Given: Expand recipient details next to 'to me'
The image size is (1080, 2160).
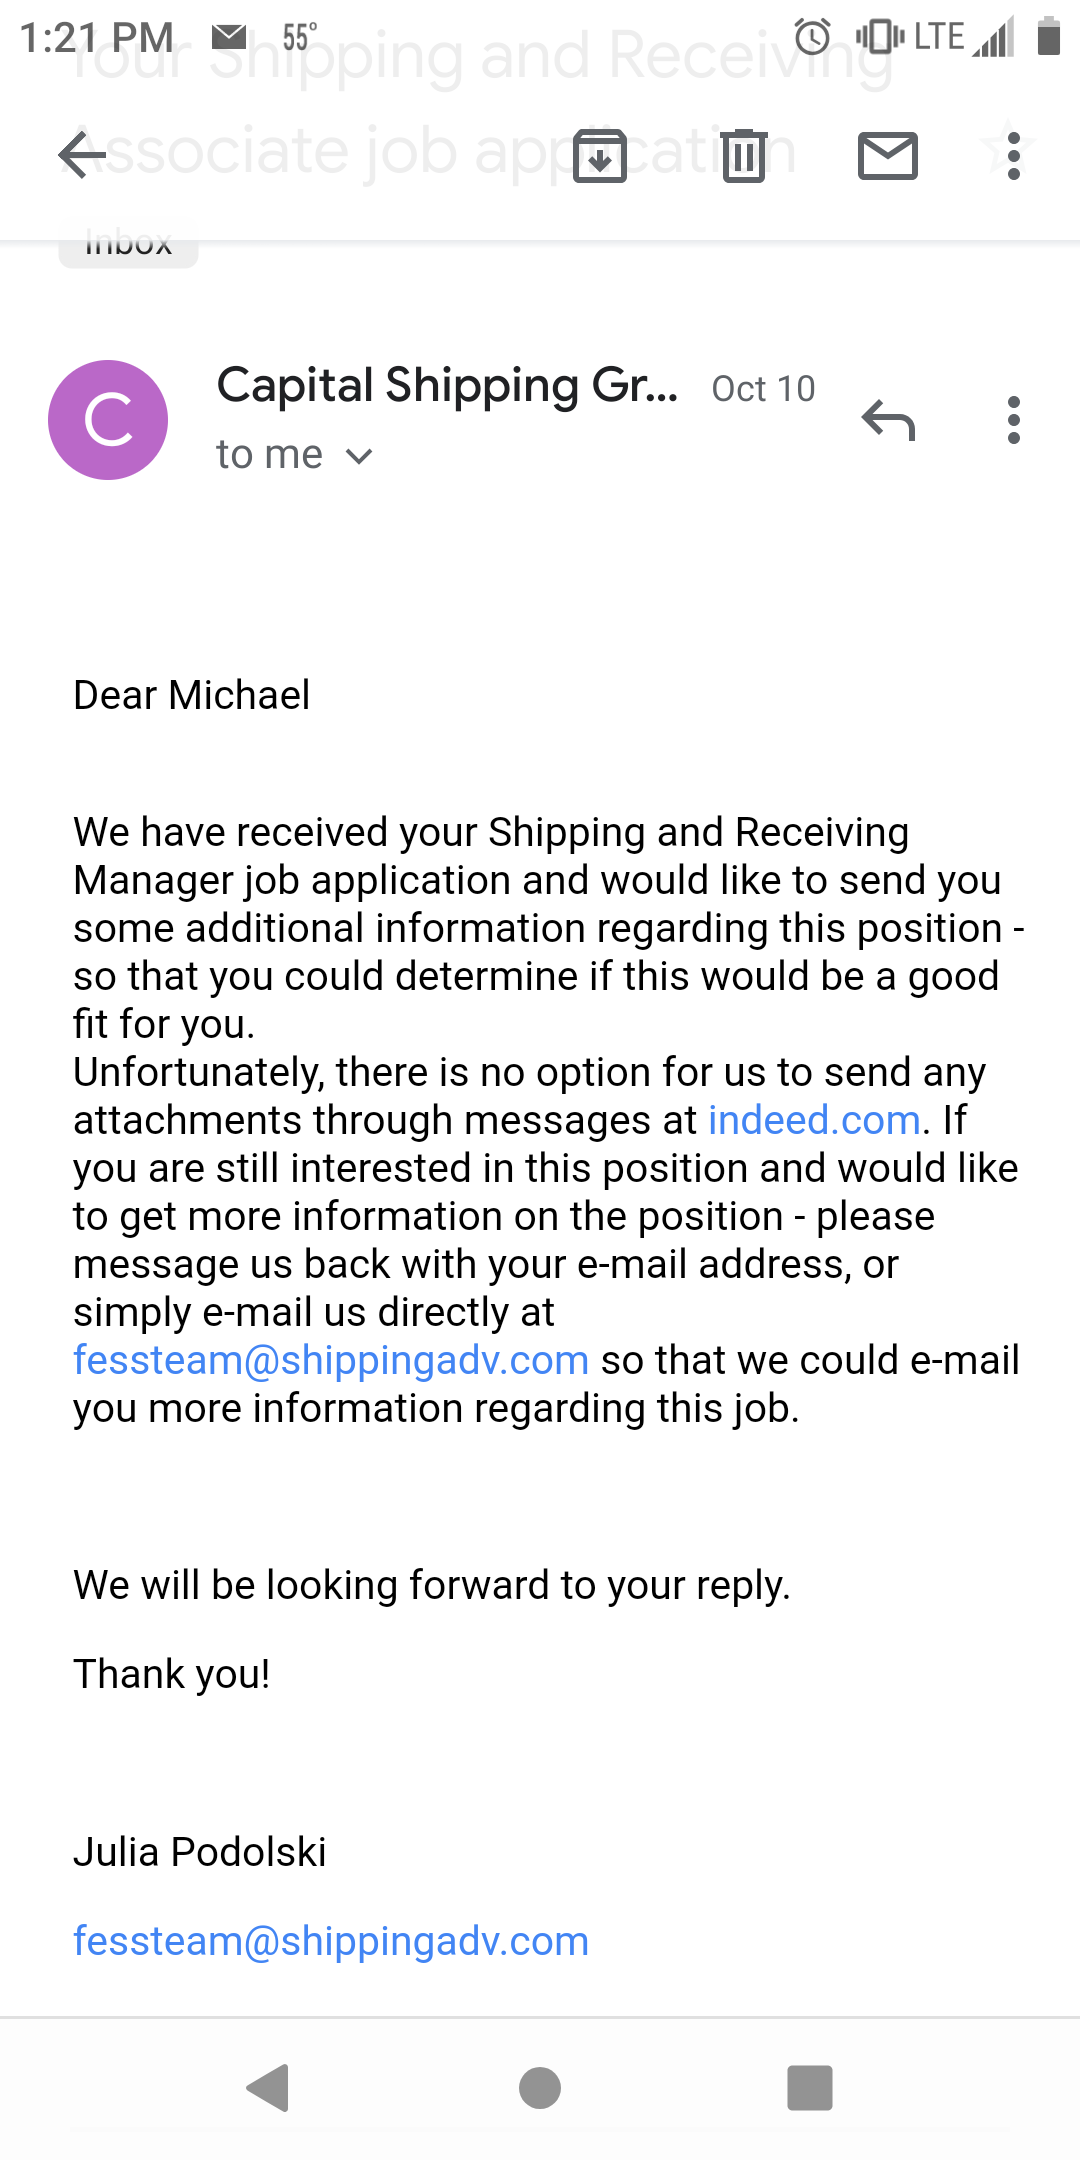Looking at the screenshot, I should click(358, 456).
